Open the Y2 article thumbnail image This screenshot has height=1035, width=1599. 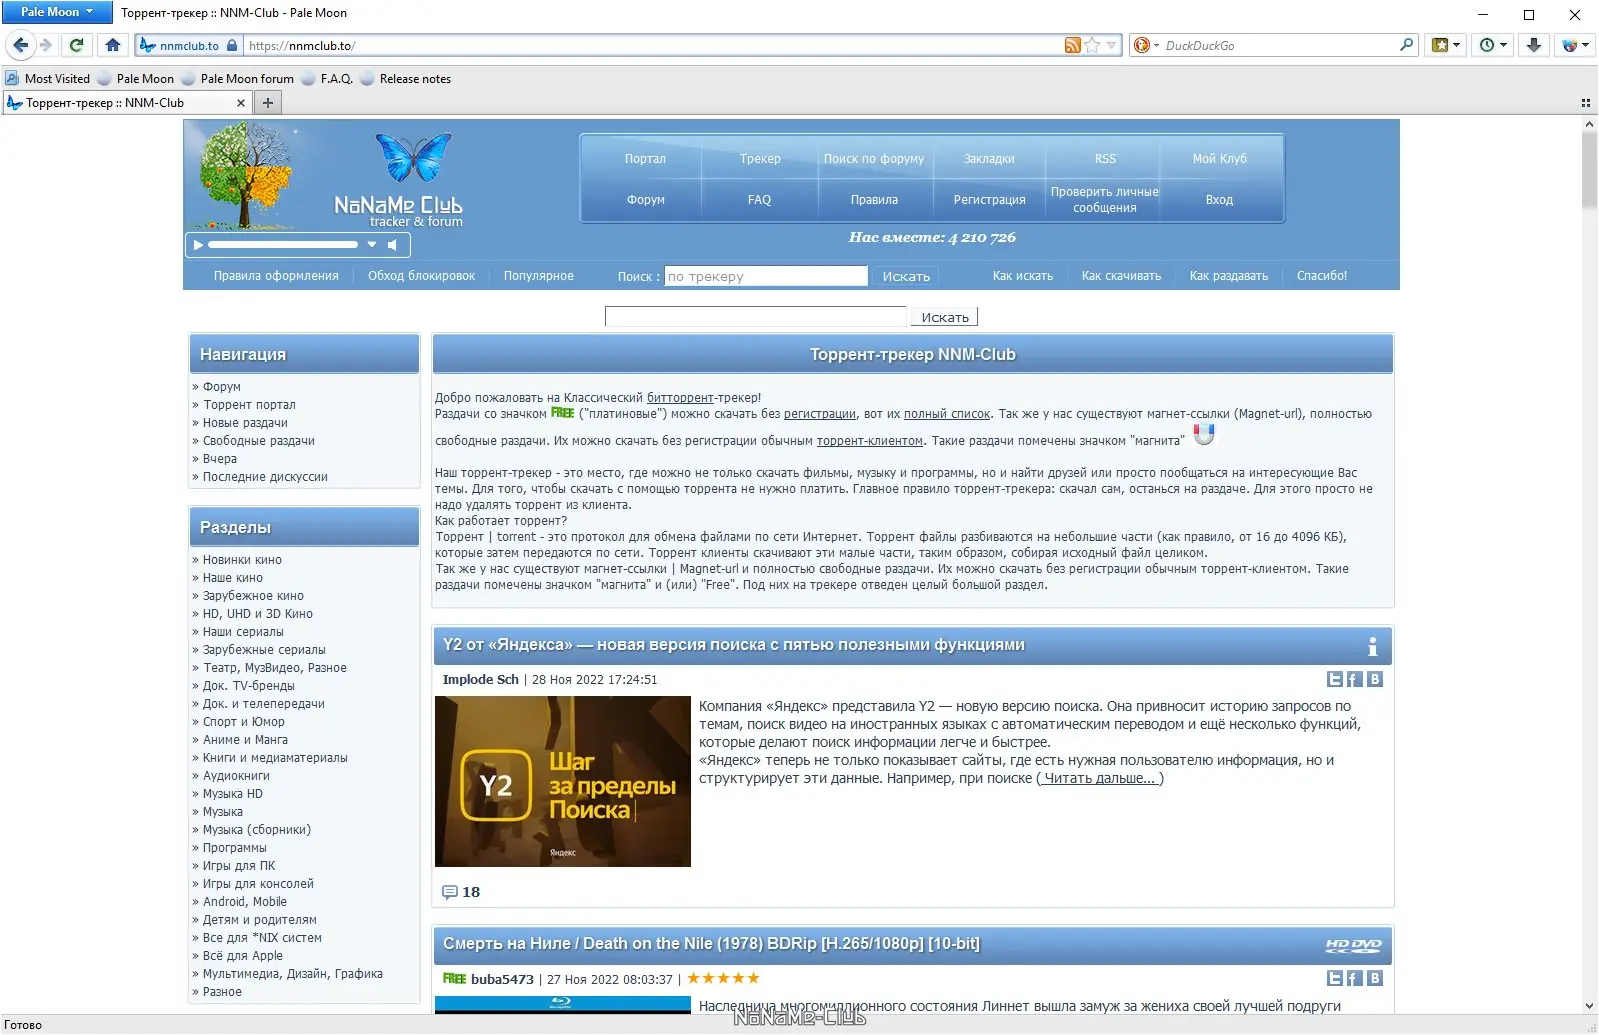pyautogui.click(x=563, y=781)
